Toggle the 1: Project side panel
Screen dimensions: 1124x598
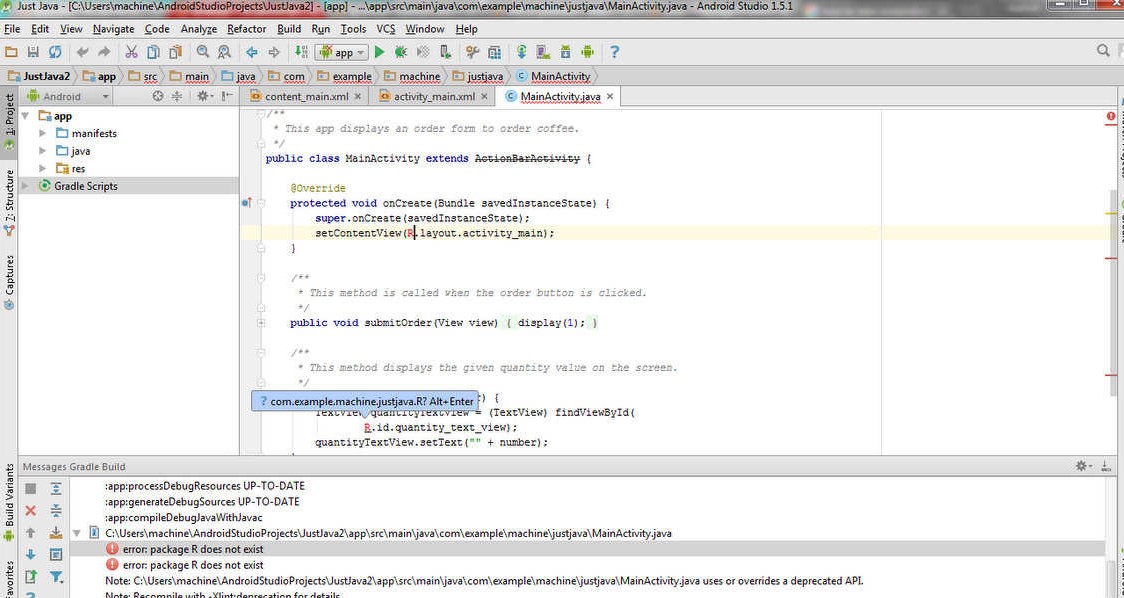(x=9, y=116)
